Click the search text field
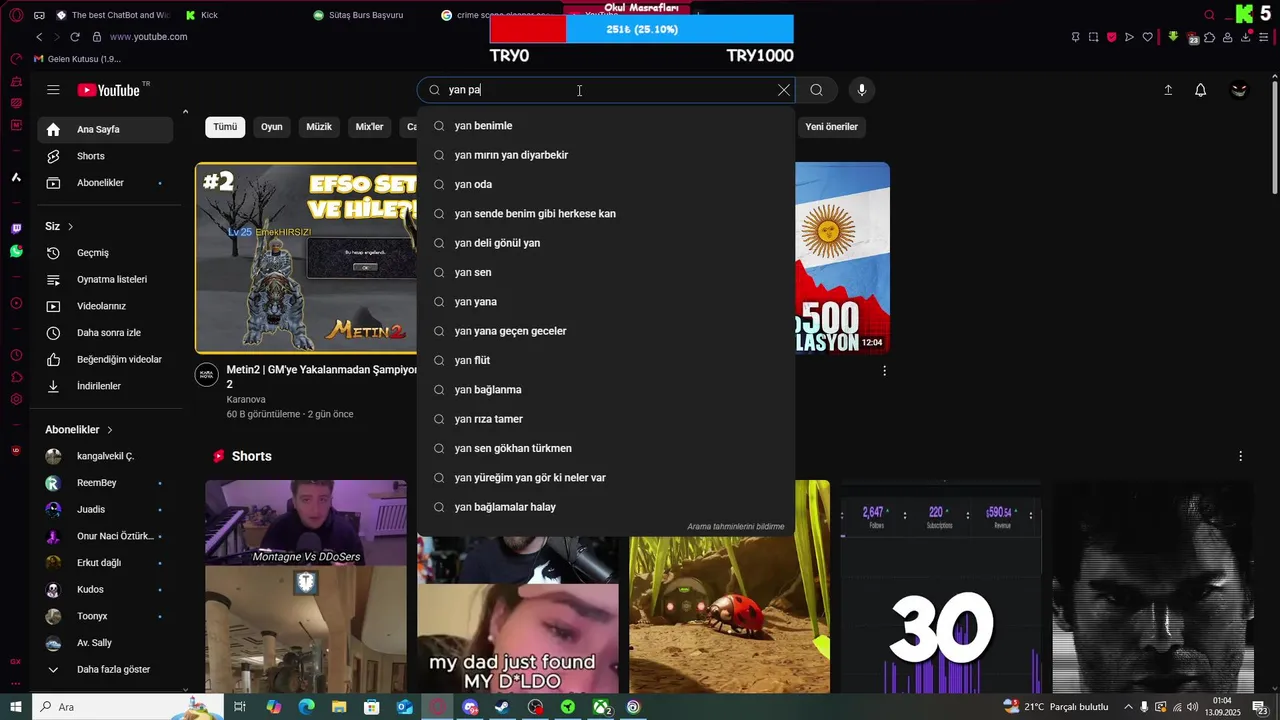The height and width of the screenshot is (720, 1280). [x=606, y=90]
